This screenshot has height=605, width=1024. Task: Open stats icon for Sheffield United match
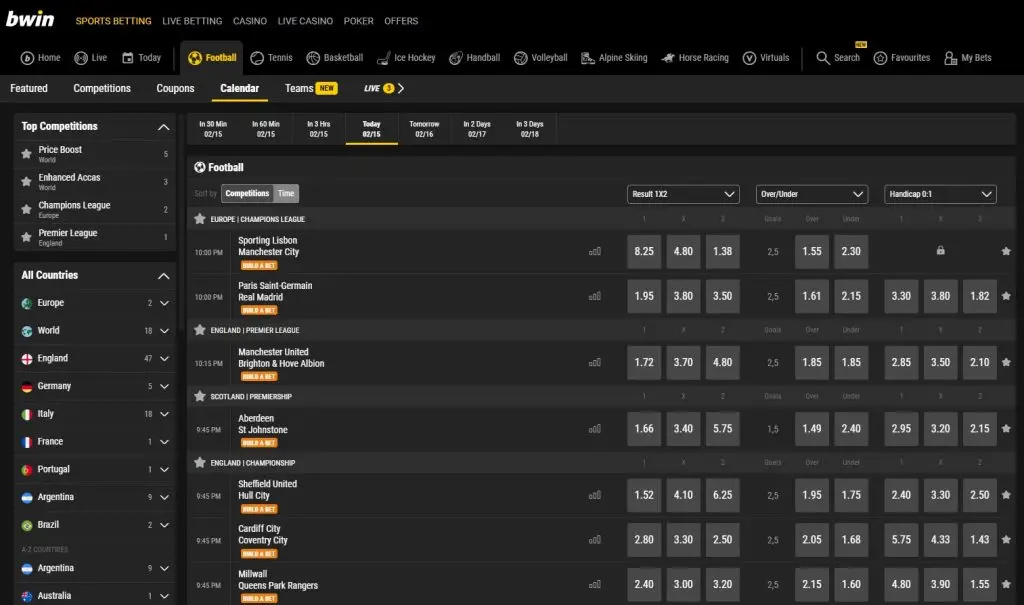click(595, 495)
